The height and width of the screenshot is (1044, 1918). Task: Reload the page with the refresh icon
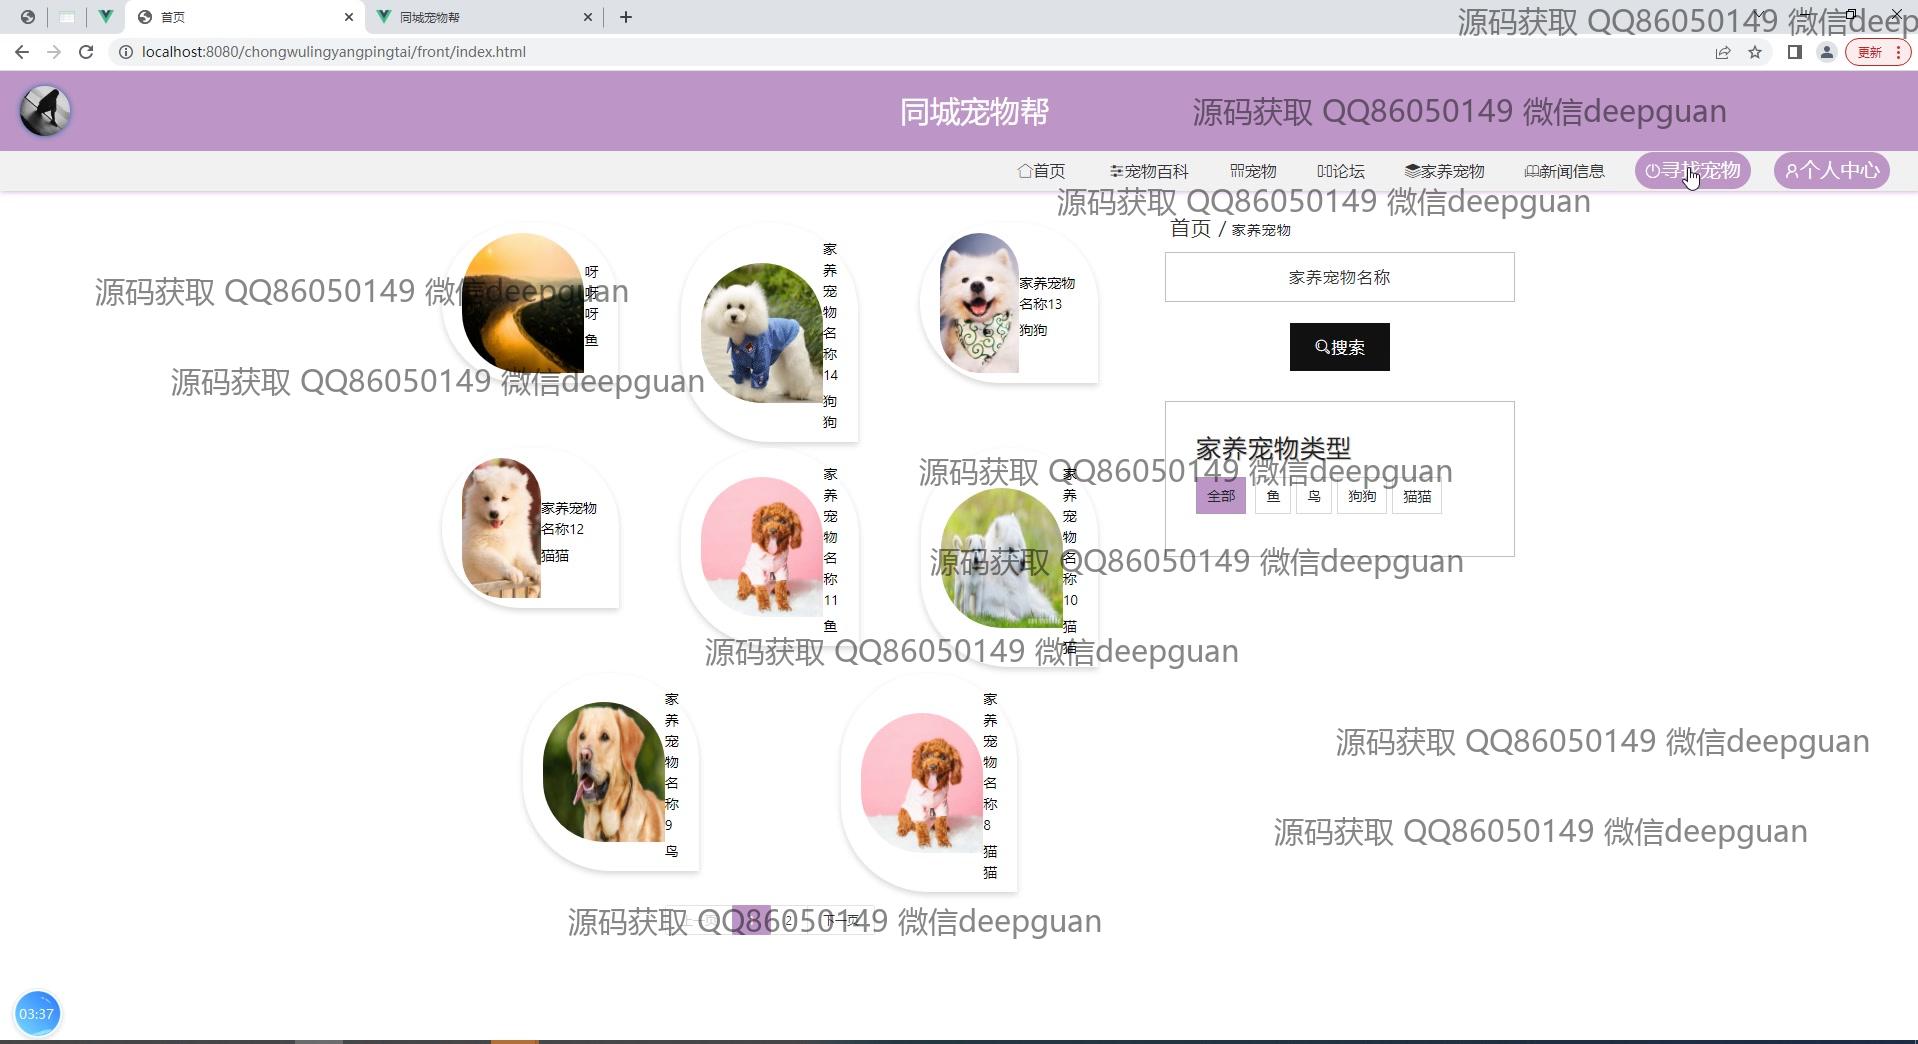pyautogui.click(x=86, y=52)
